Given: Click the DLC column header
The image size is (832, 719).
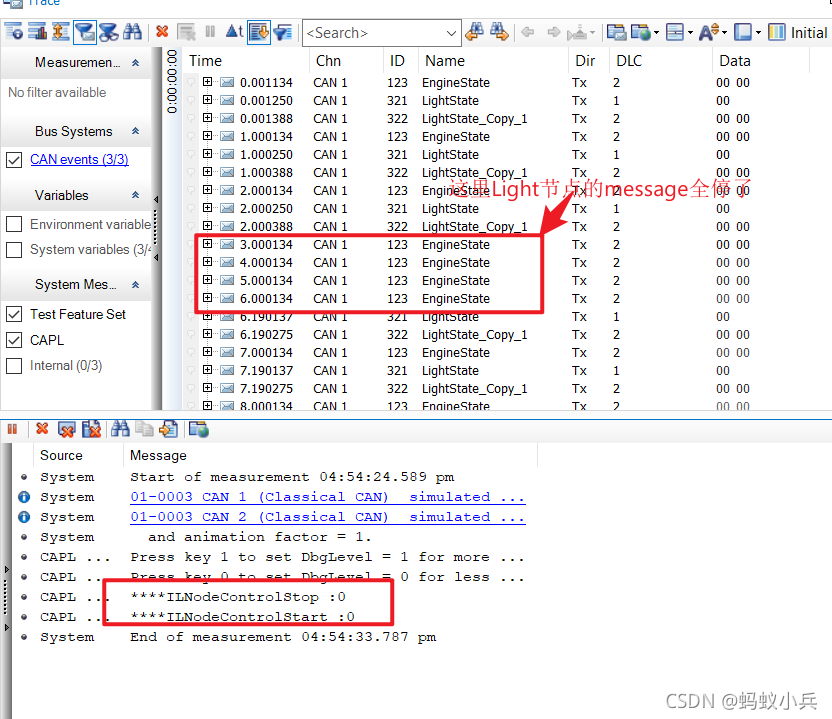Looking at the screenshot, I should 661,60.
